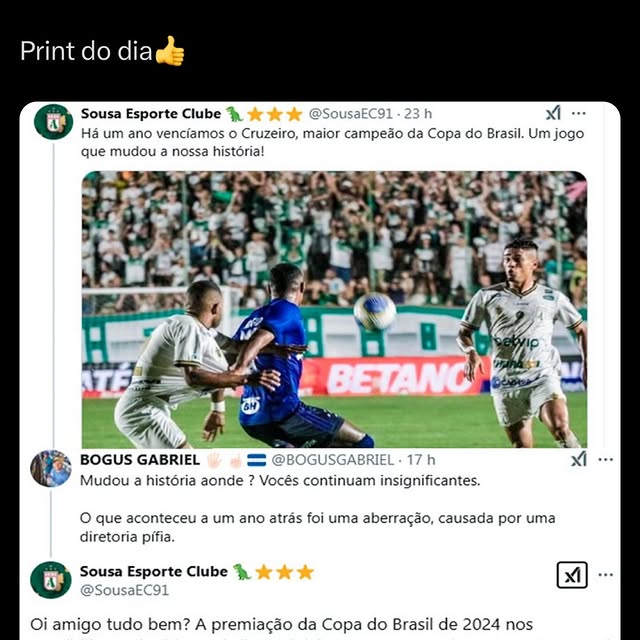Image resolution: width=640 pixels, height=640 pixels.
Task: Click the @SousaEC91 handle beside the 23 h timestamp
Action: 351,114
